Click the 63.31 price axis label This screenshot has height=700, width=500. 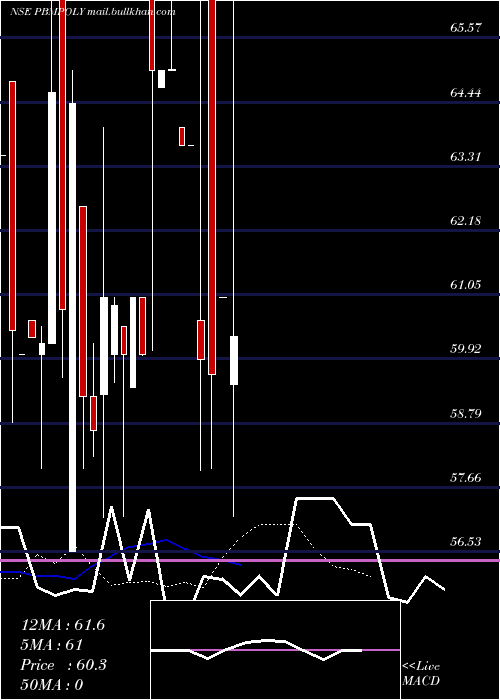click(466, 157)
